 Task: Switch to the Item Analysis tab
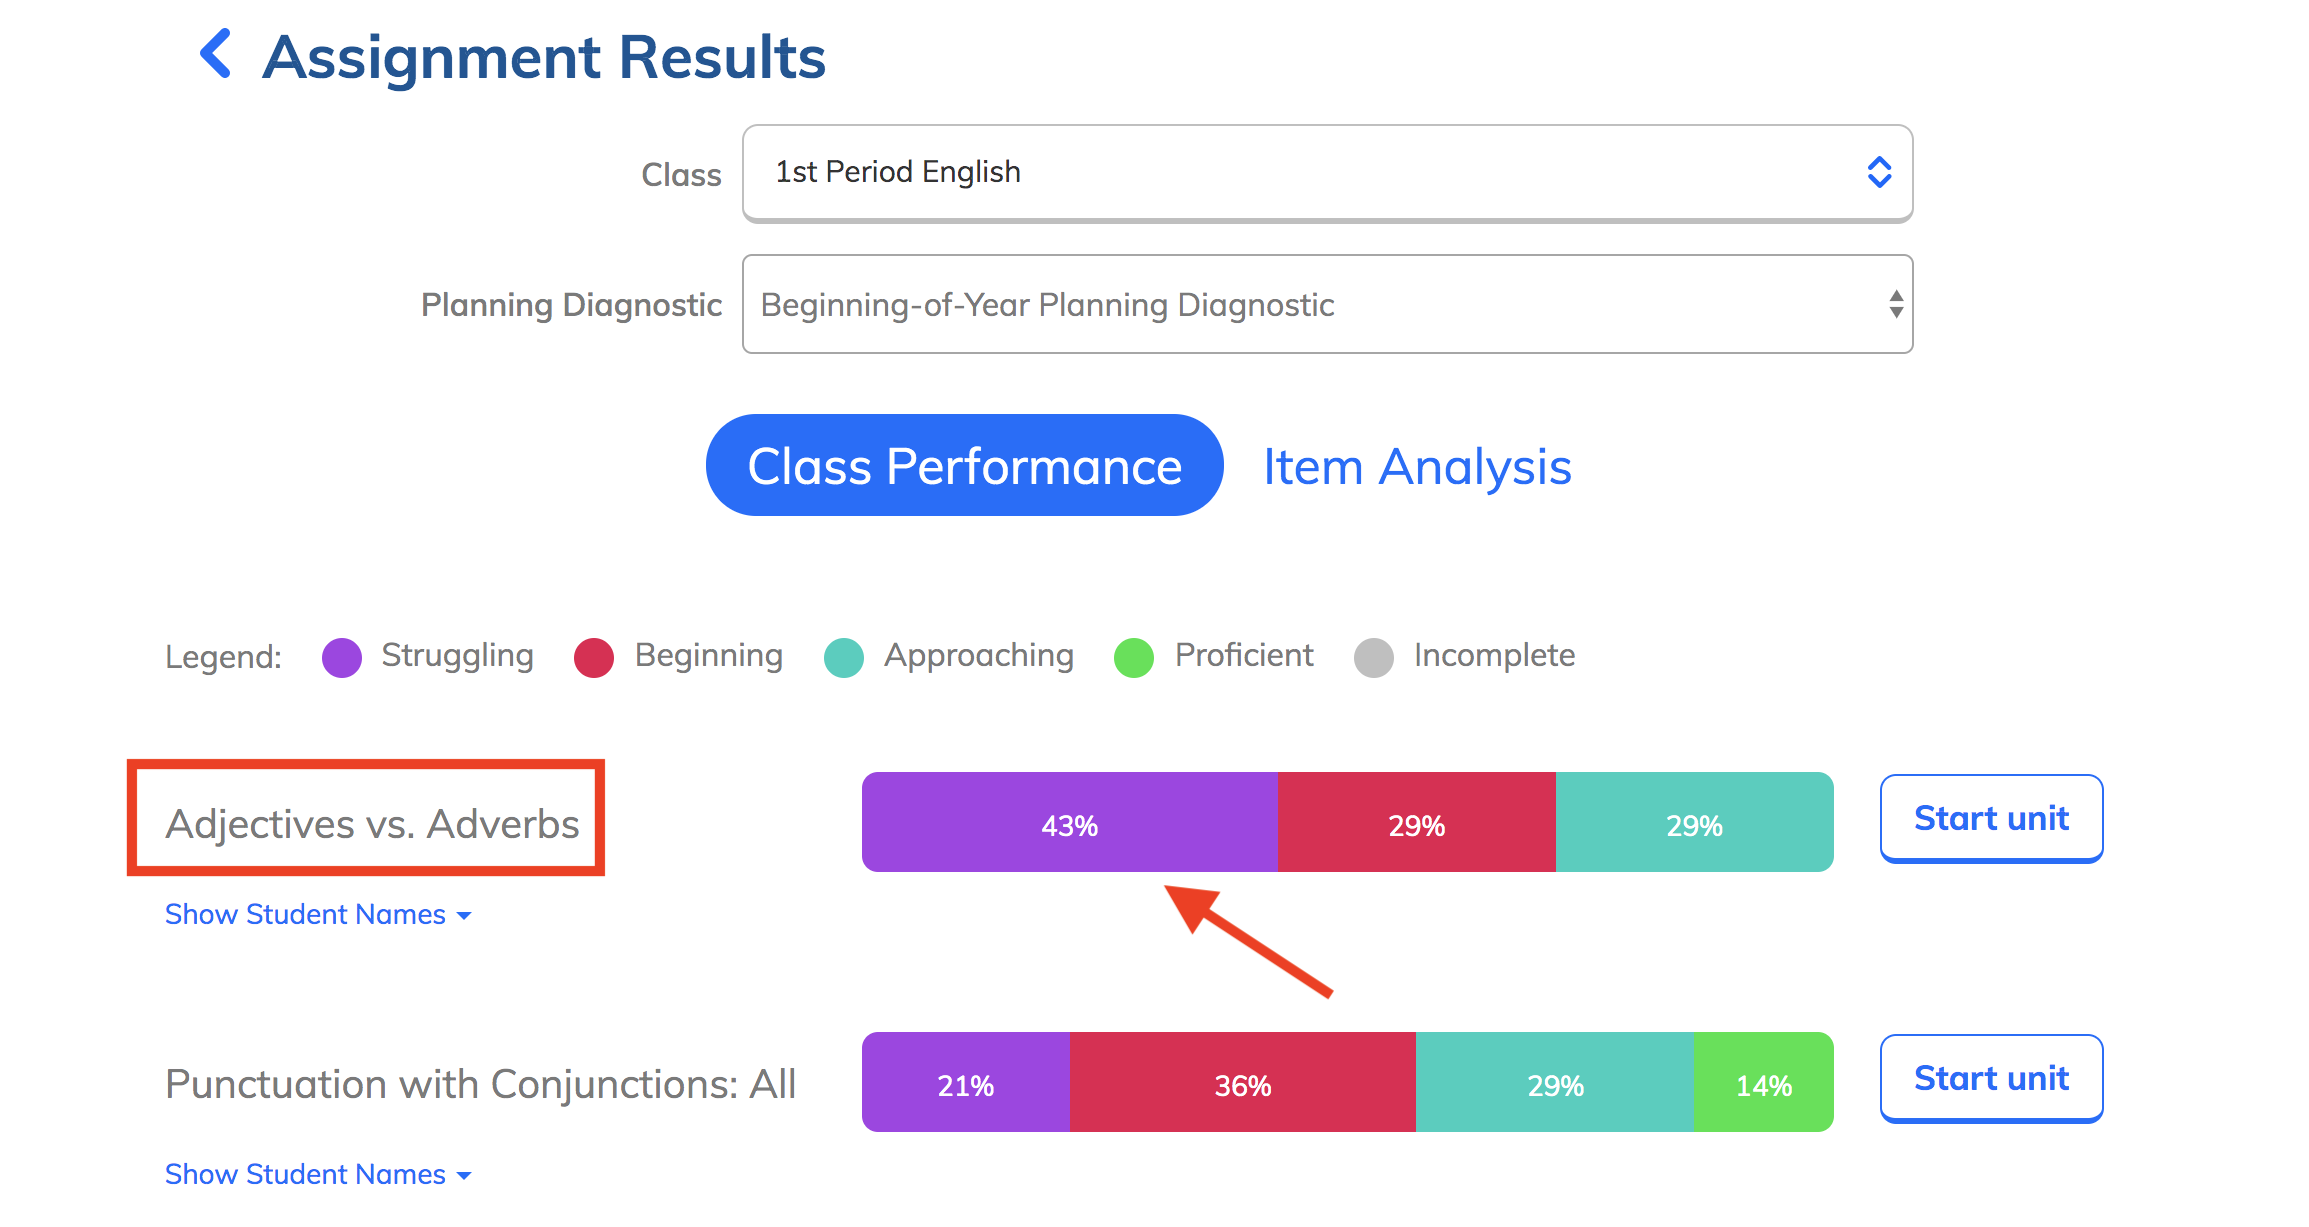pyautogui.click(x=1417, y=467)
